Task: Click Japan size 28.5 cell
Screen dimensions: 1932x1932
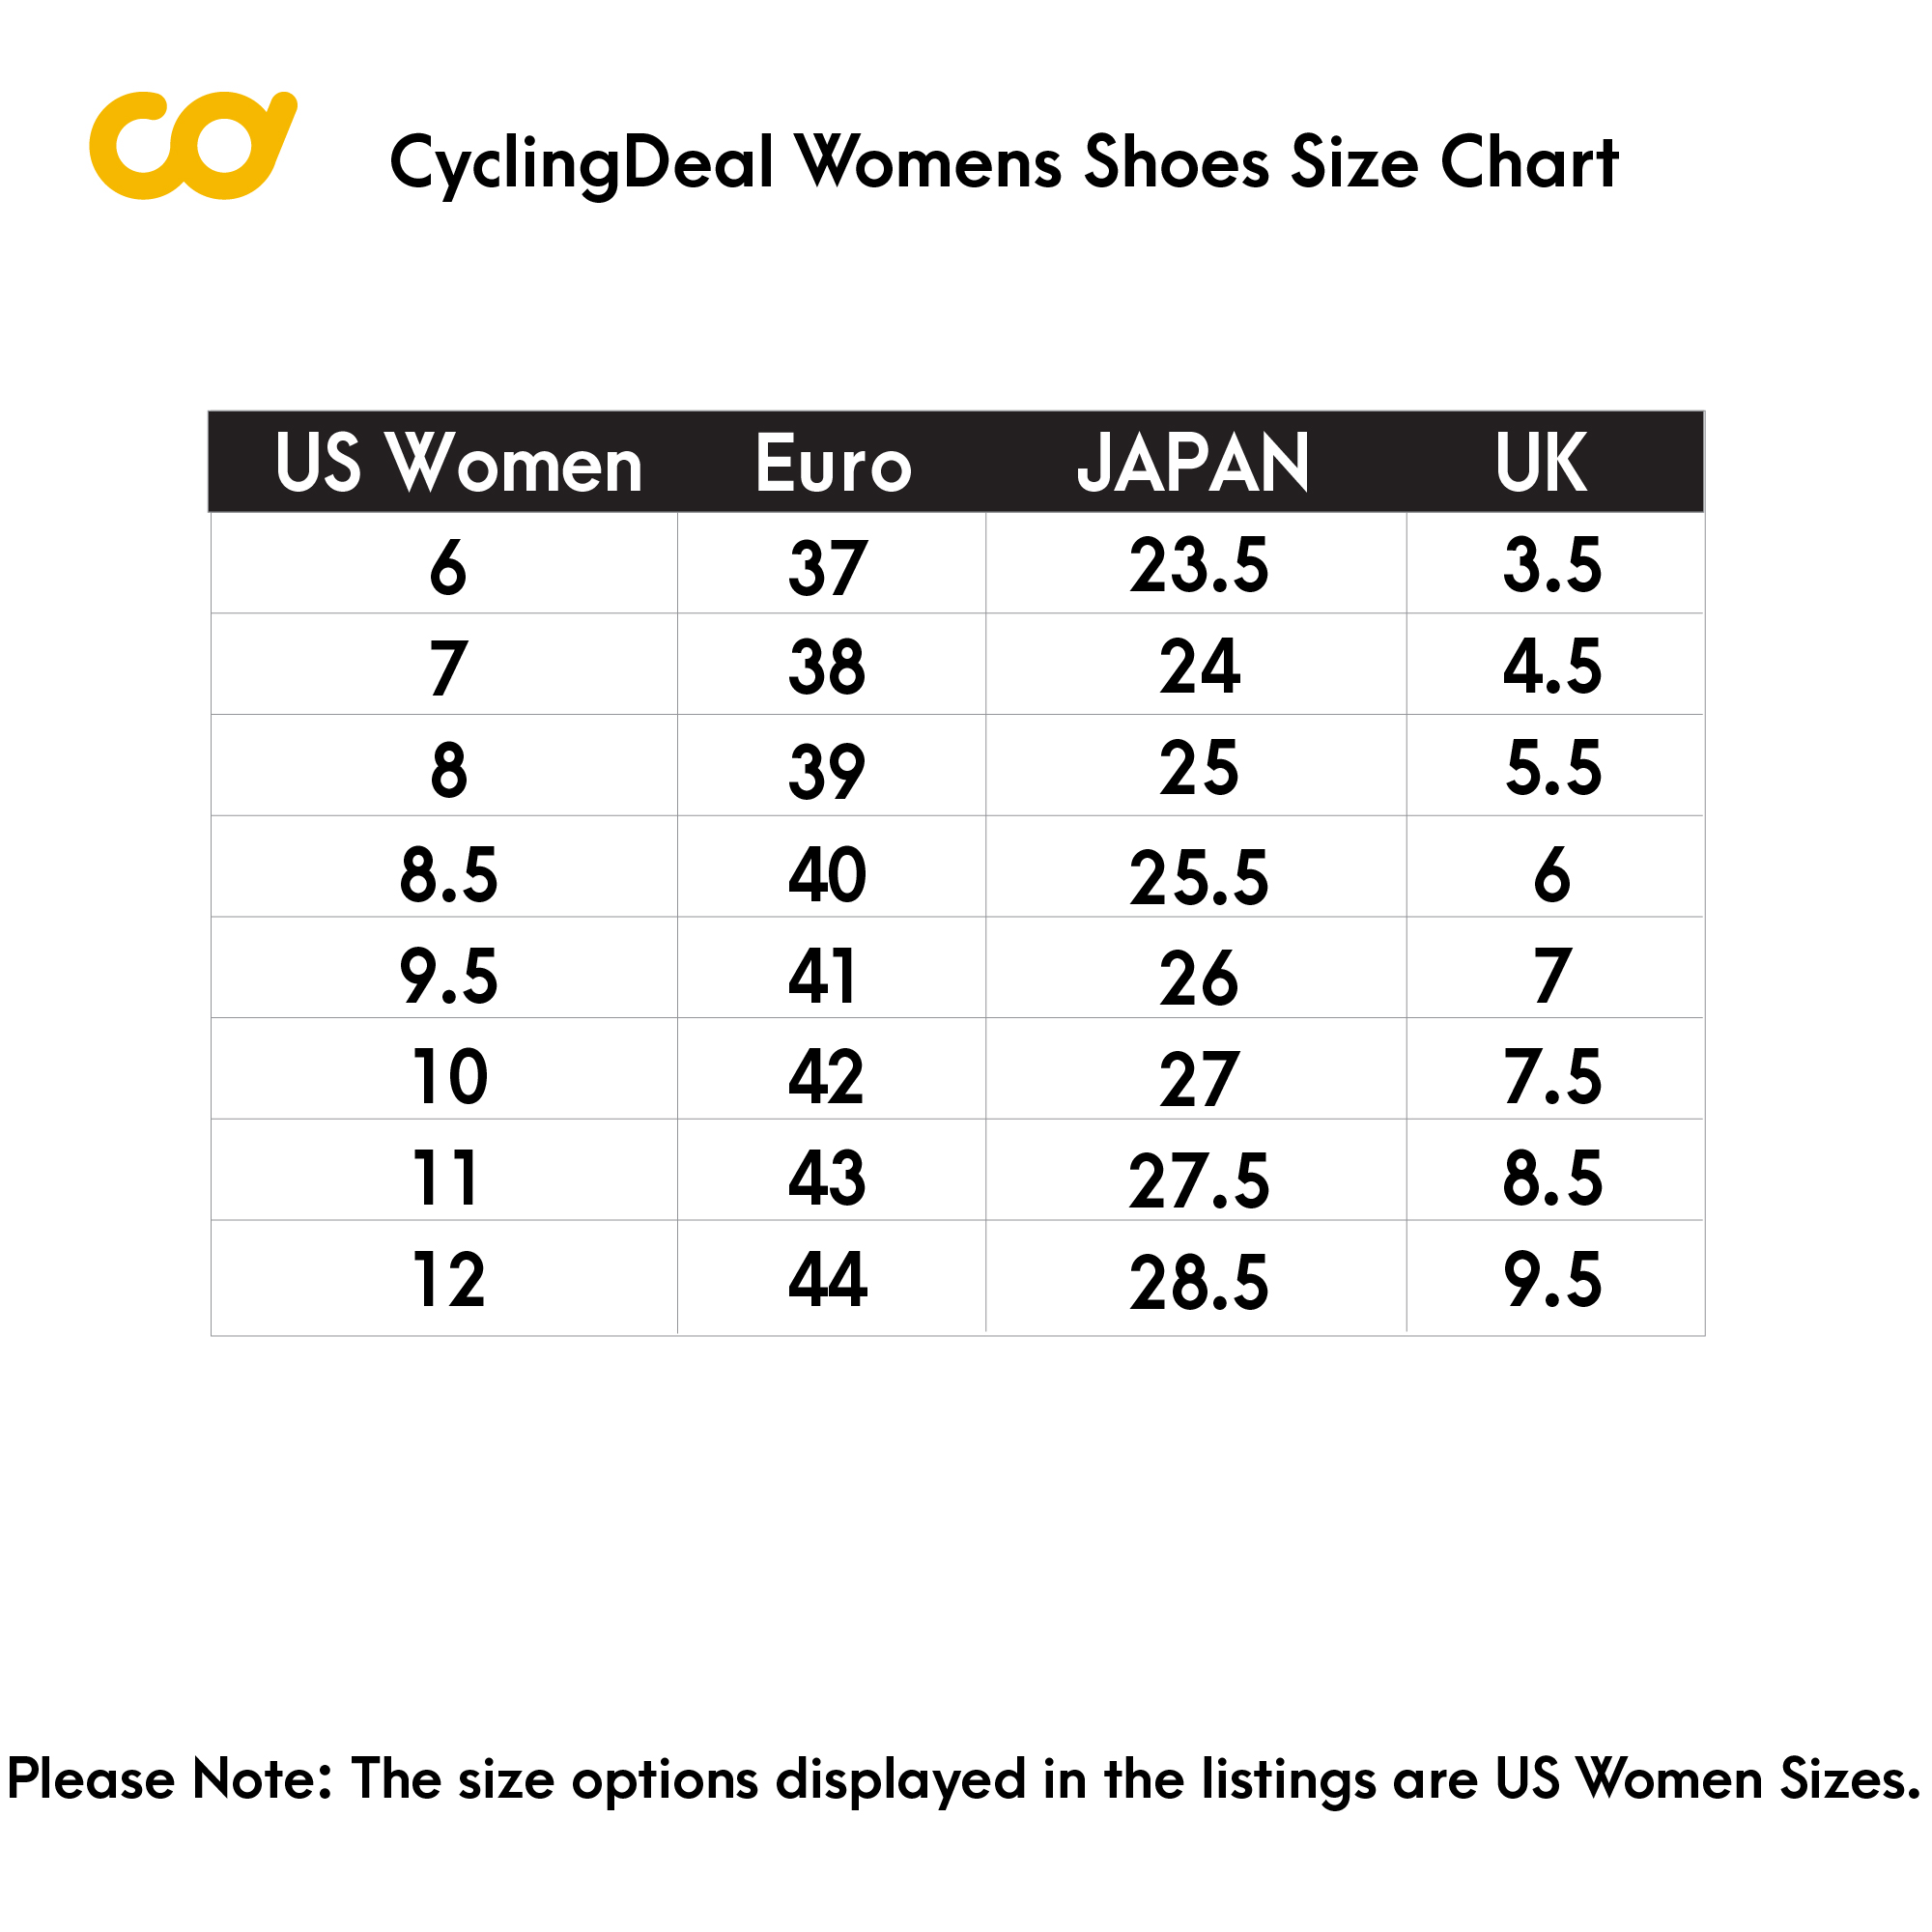Action: 1196,1278
